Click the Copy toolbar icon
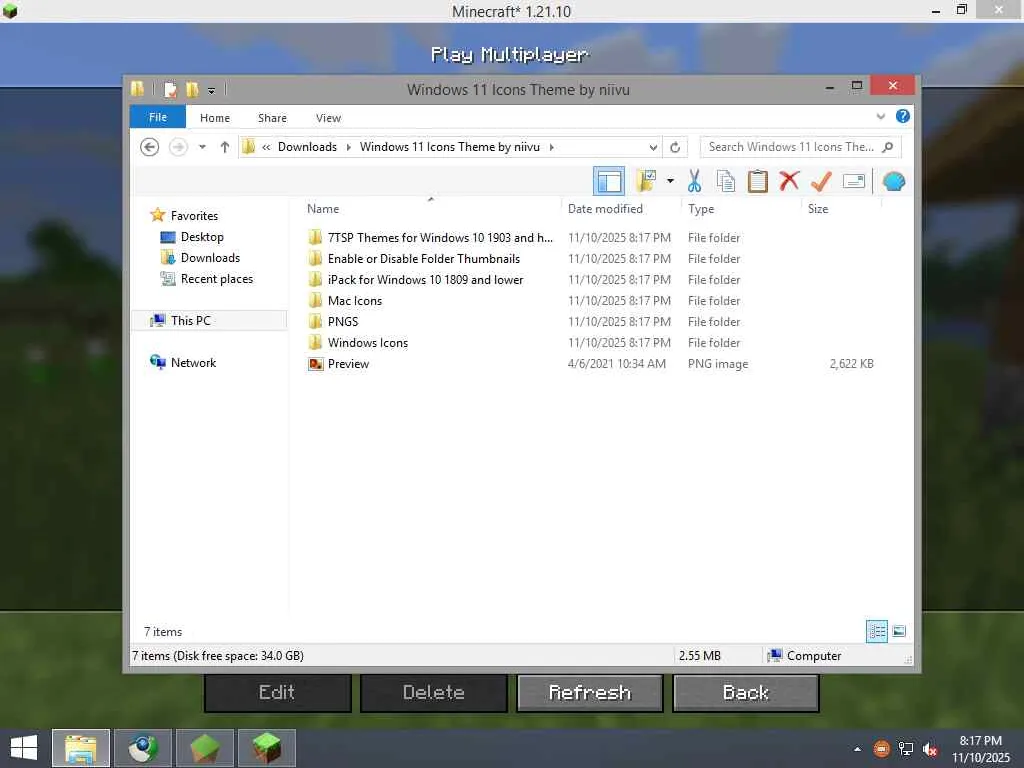The image size is (1024, 768). 726,181
